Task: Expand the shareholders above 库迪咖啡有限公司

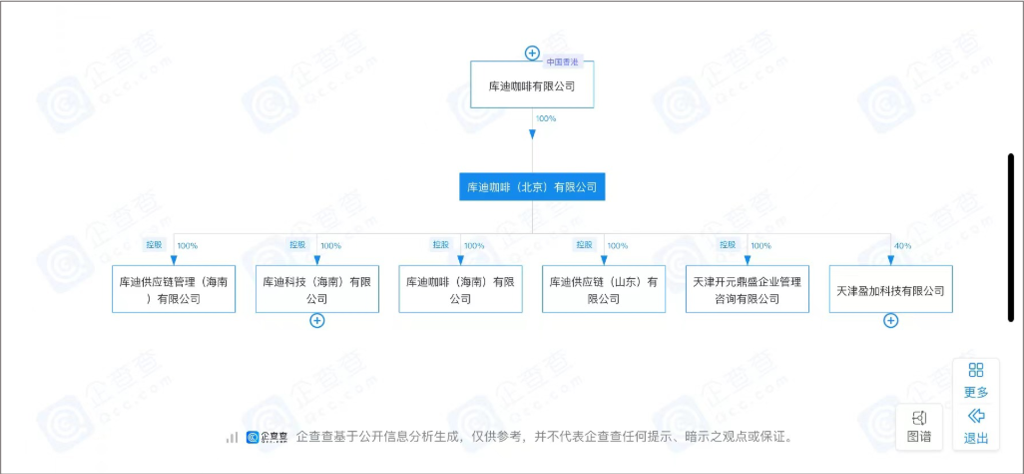Action: (532, 52)
